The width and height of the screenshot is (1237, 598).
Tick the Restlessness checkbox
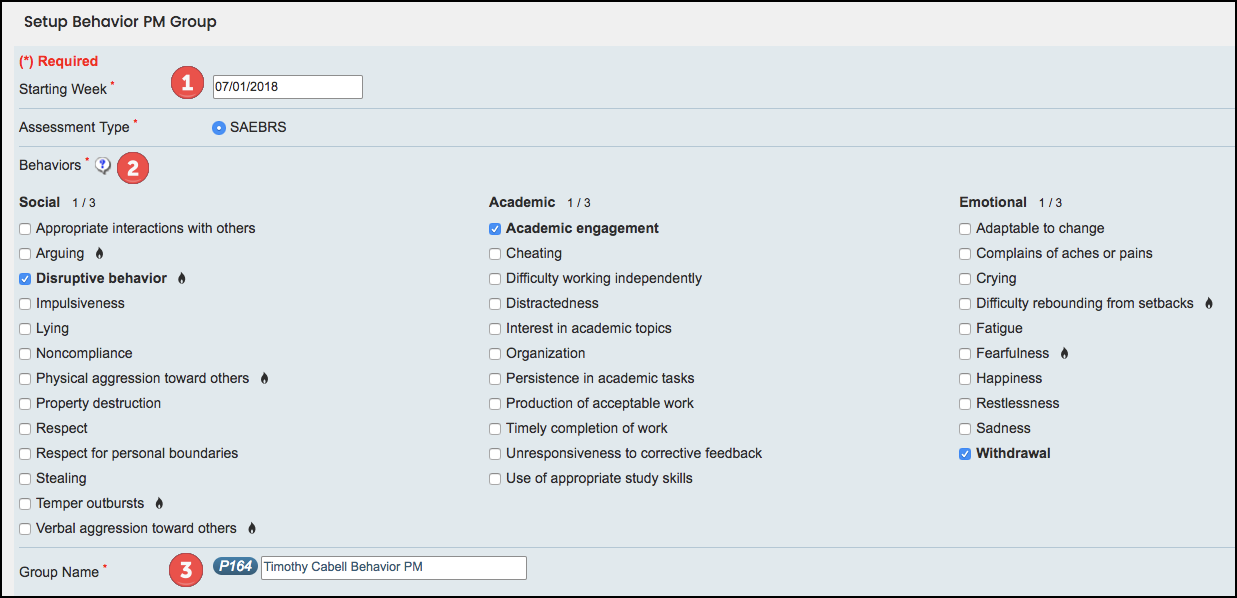[x=965, y=404]
